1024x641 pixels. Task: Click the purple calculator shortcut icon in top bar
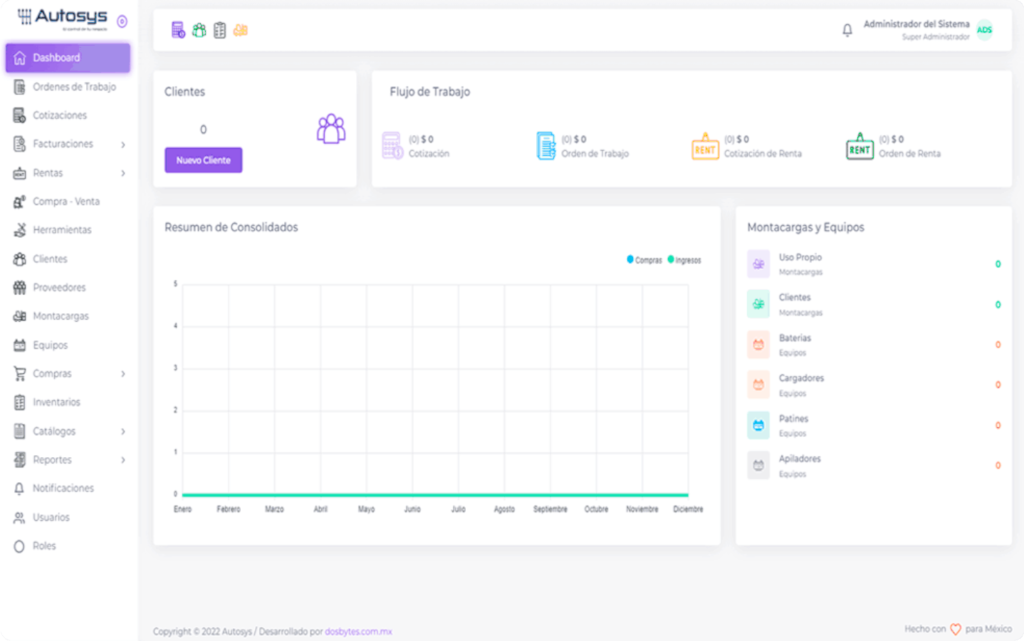point(178,30)
